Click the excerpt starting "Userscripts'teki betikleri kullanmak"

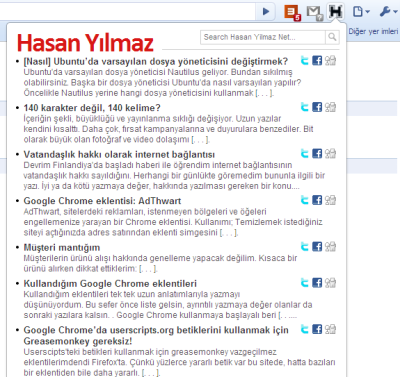[x=179, y=362]
